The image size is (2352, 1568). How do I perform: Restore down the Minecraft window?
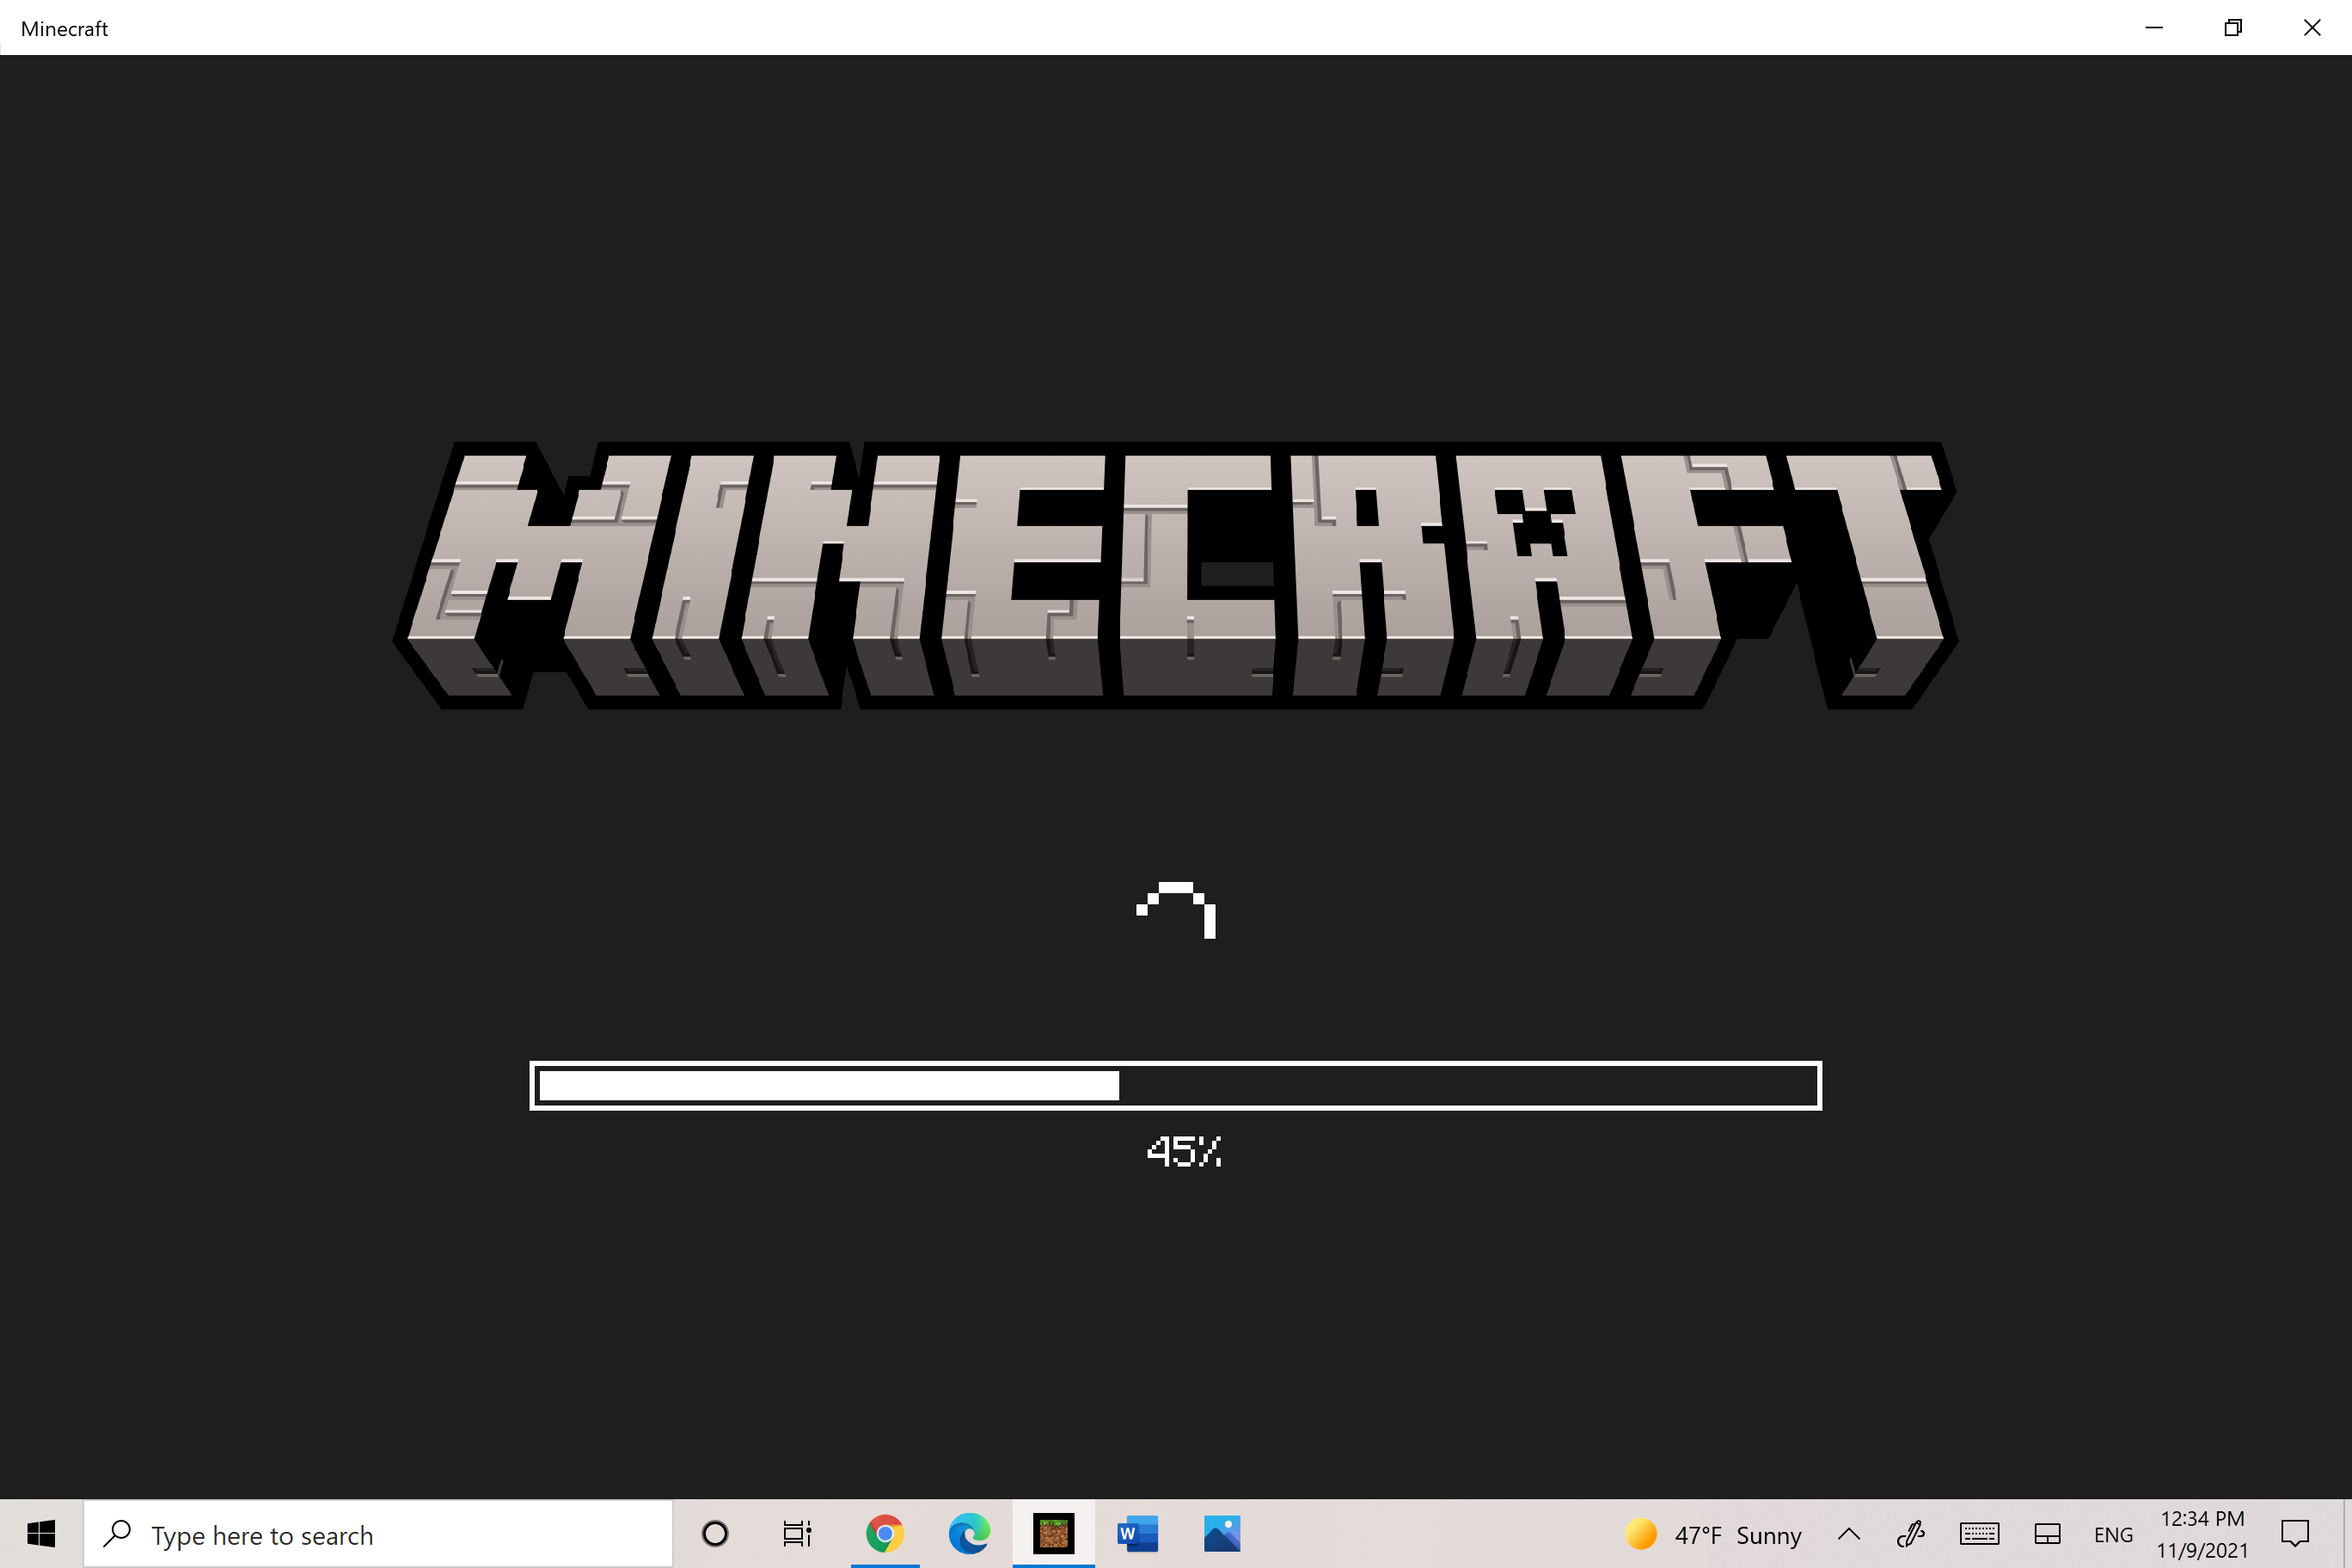(x=2233, y=28)
